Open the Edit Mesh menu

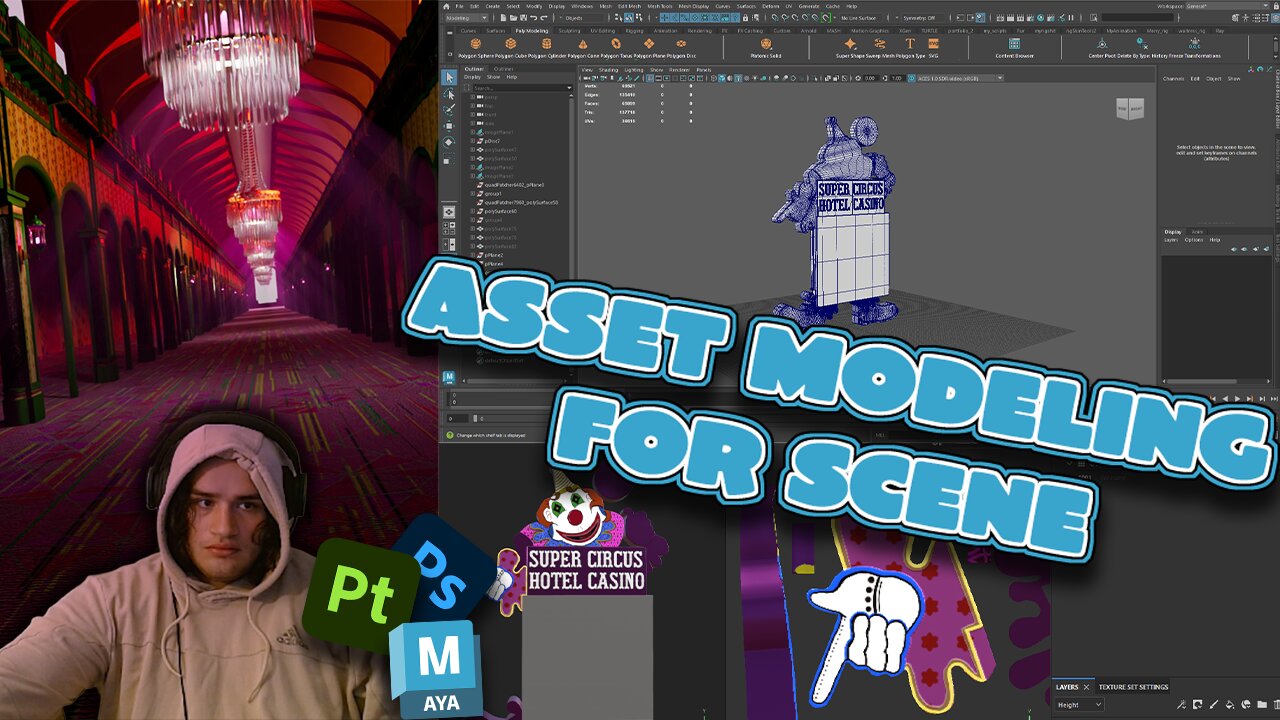pyautogui.click(x=629, y=6)
